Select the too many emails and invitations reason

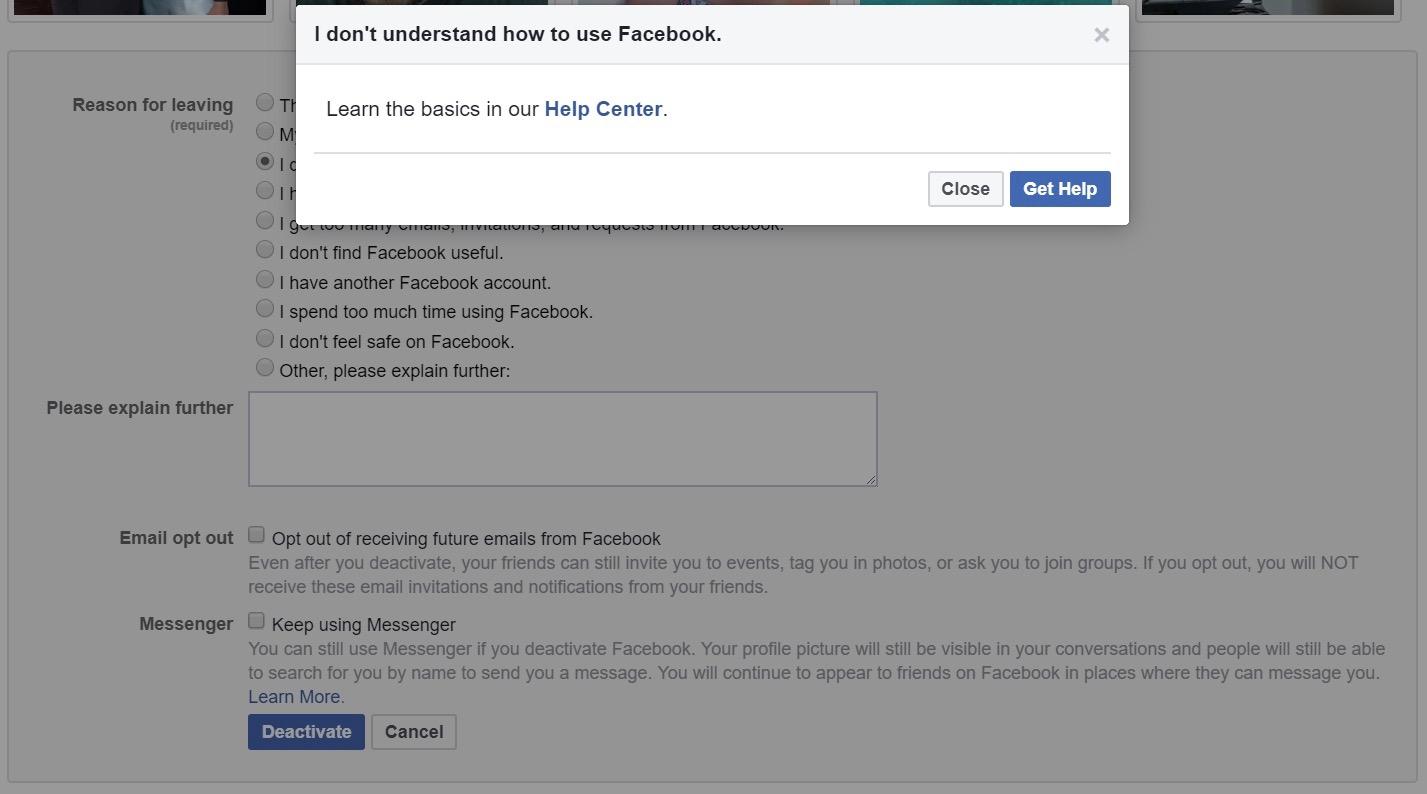[265, 220]
